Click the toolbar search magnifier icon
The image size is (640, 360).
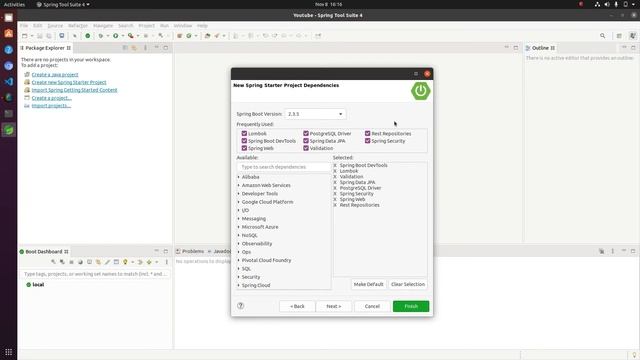coord(602,36)
